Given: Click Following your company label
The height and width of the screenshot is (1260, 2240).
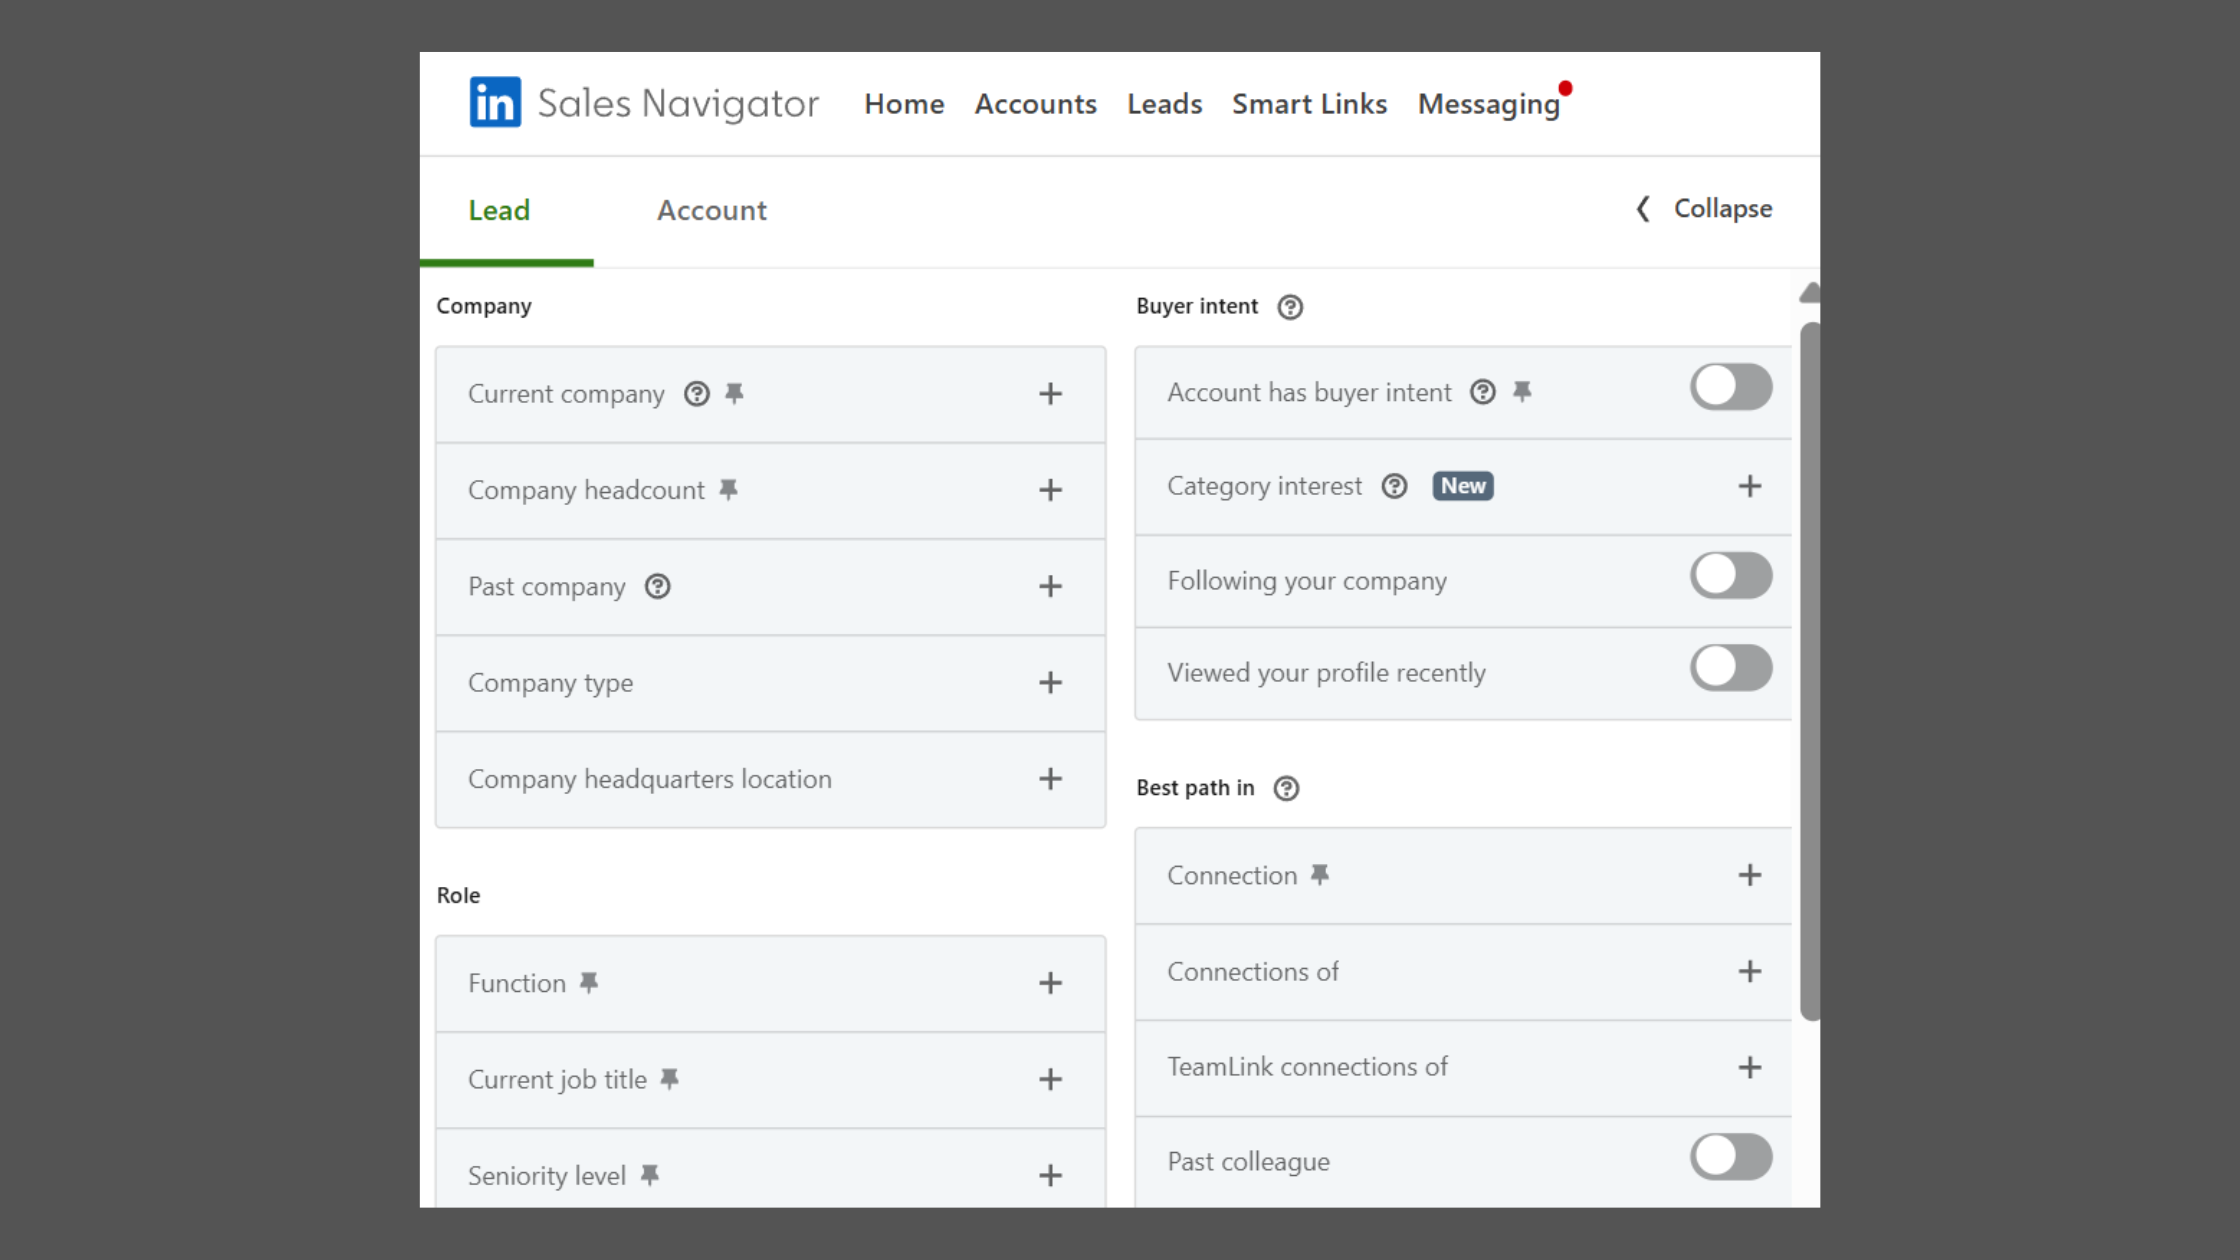Looking at the screenshot, I should [x=1307, y=581].
